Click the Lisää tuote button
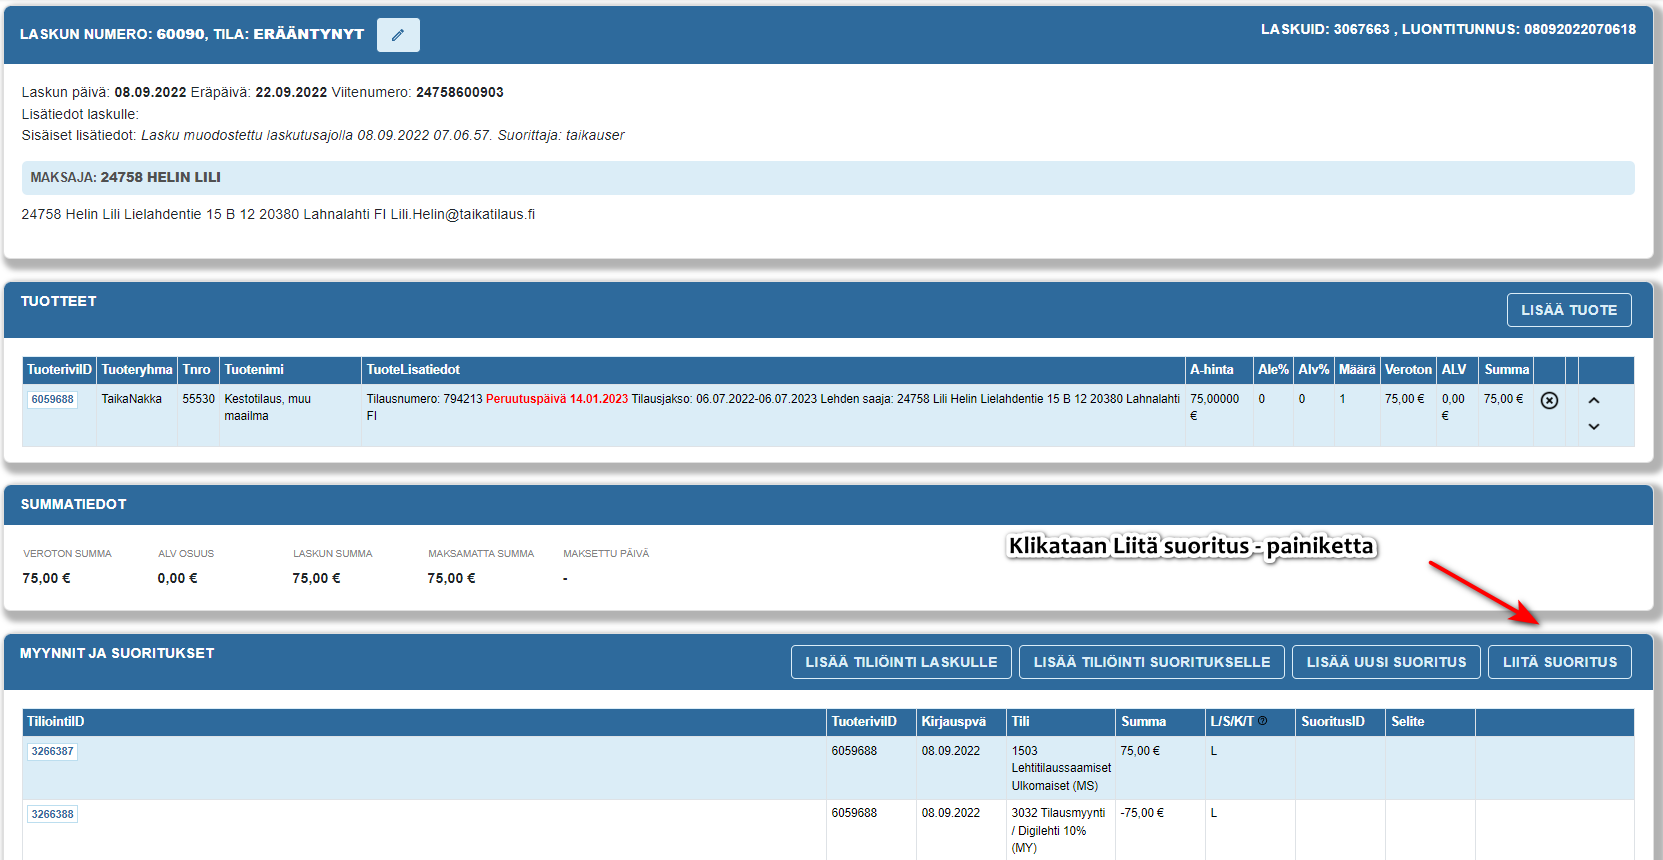 pos(1569,310)
